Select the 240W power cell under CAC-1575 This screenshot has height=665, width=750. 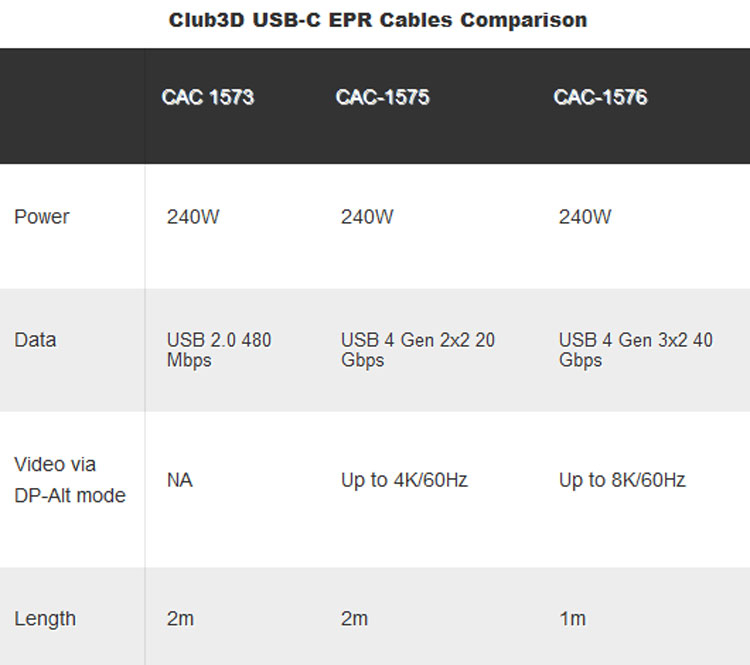click(x=367, y=217)
